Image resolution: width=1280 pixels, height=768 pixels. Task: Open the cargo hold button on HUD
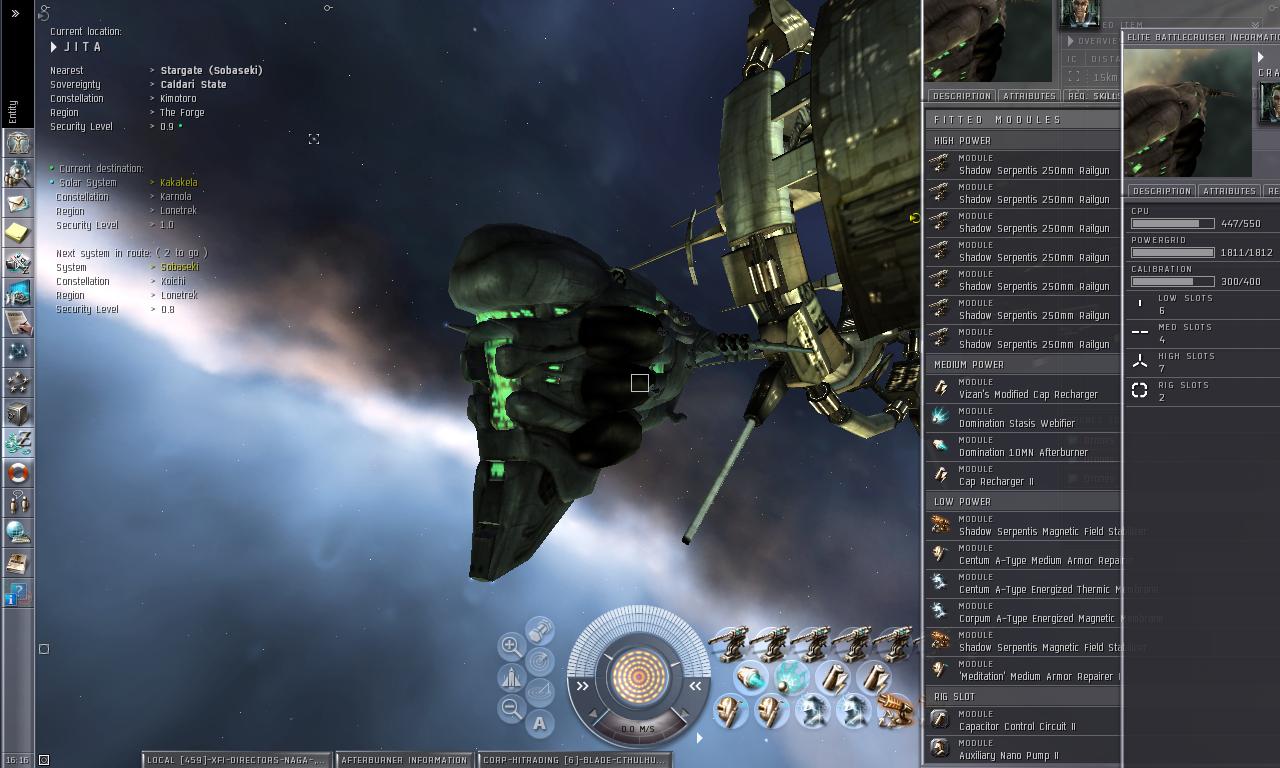[x=540, y=629]
